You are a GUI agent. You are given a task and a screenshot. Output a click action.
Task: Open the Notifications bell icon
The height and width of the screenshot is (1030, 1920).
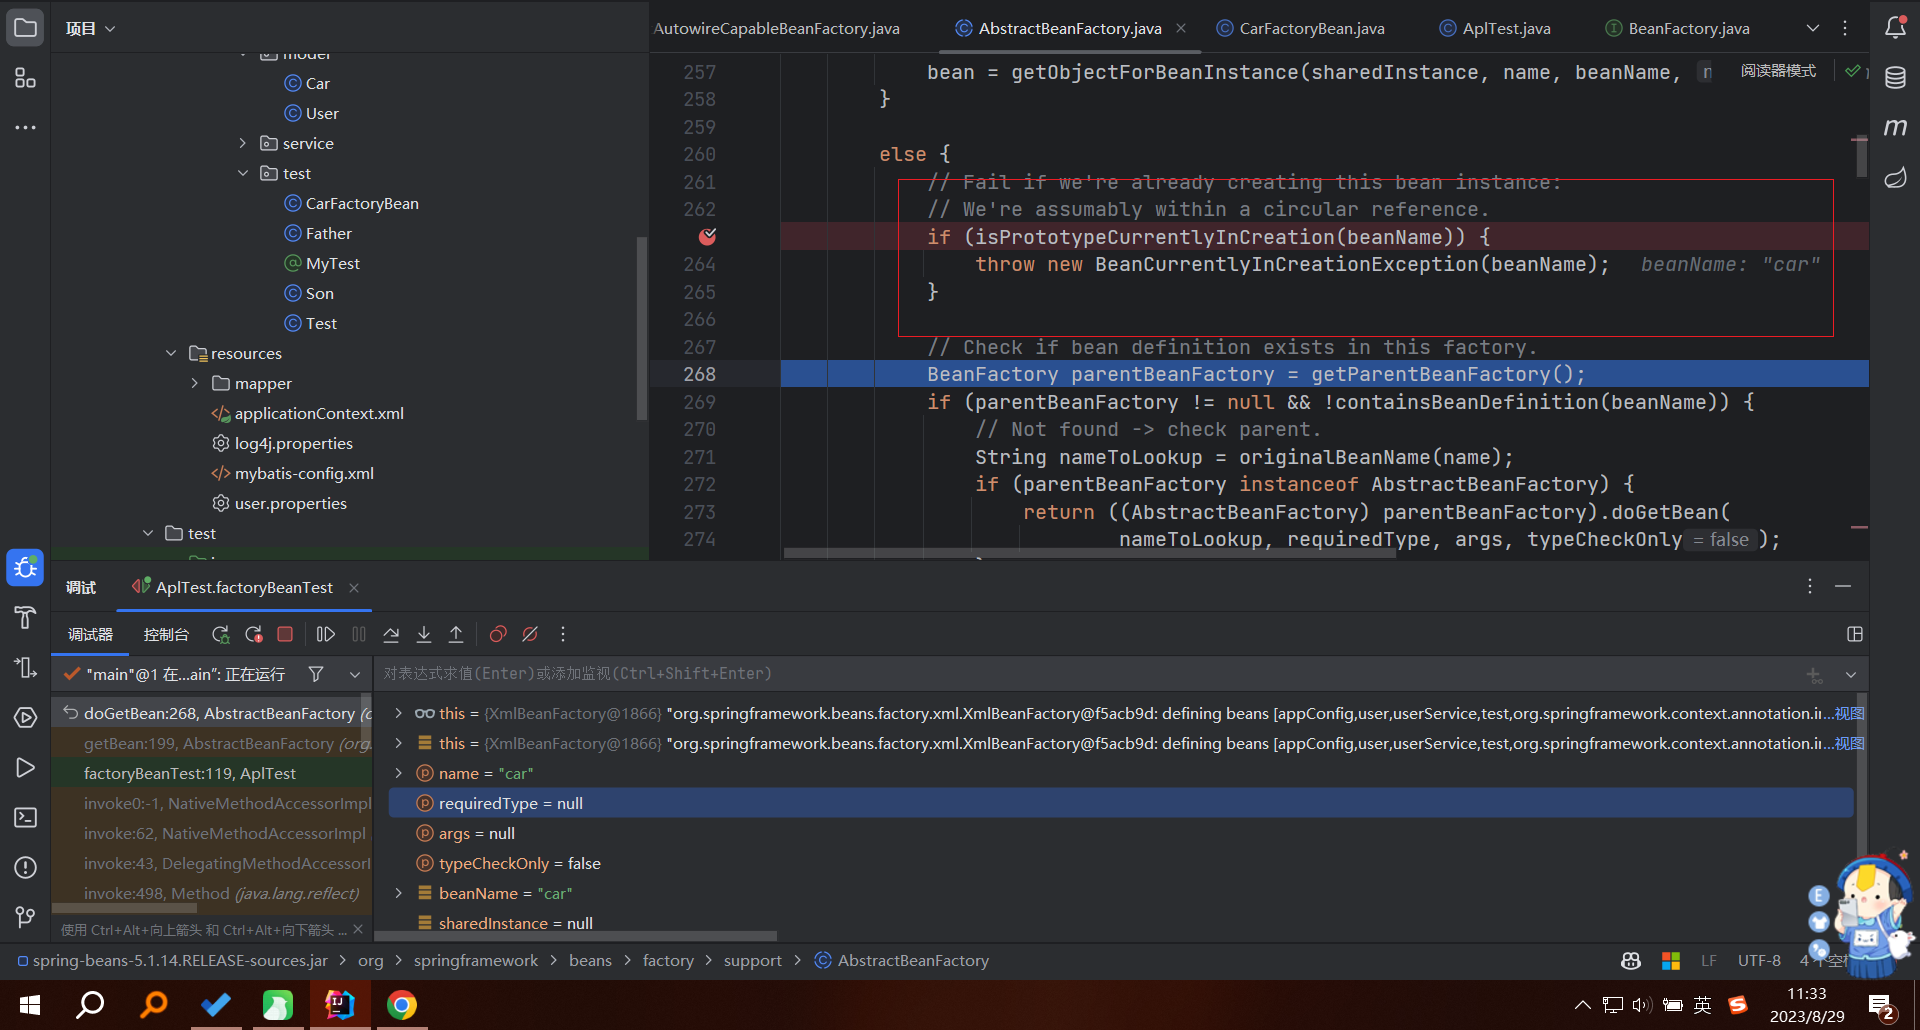tap(1895, 28)
